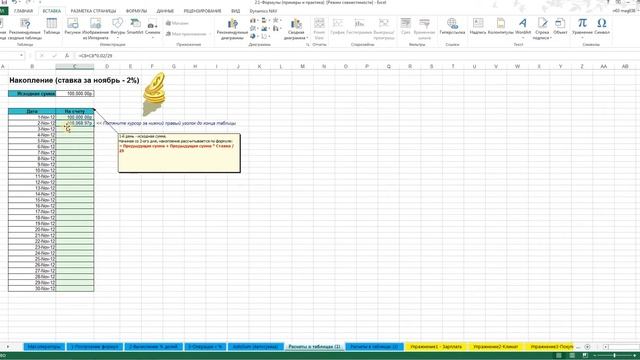Insert a Text Box (Надпись)

coord(478,26)
